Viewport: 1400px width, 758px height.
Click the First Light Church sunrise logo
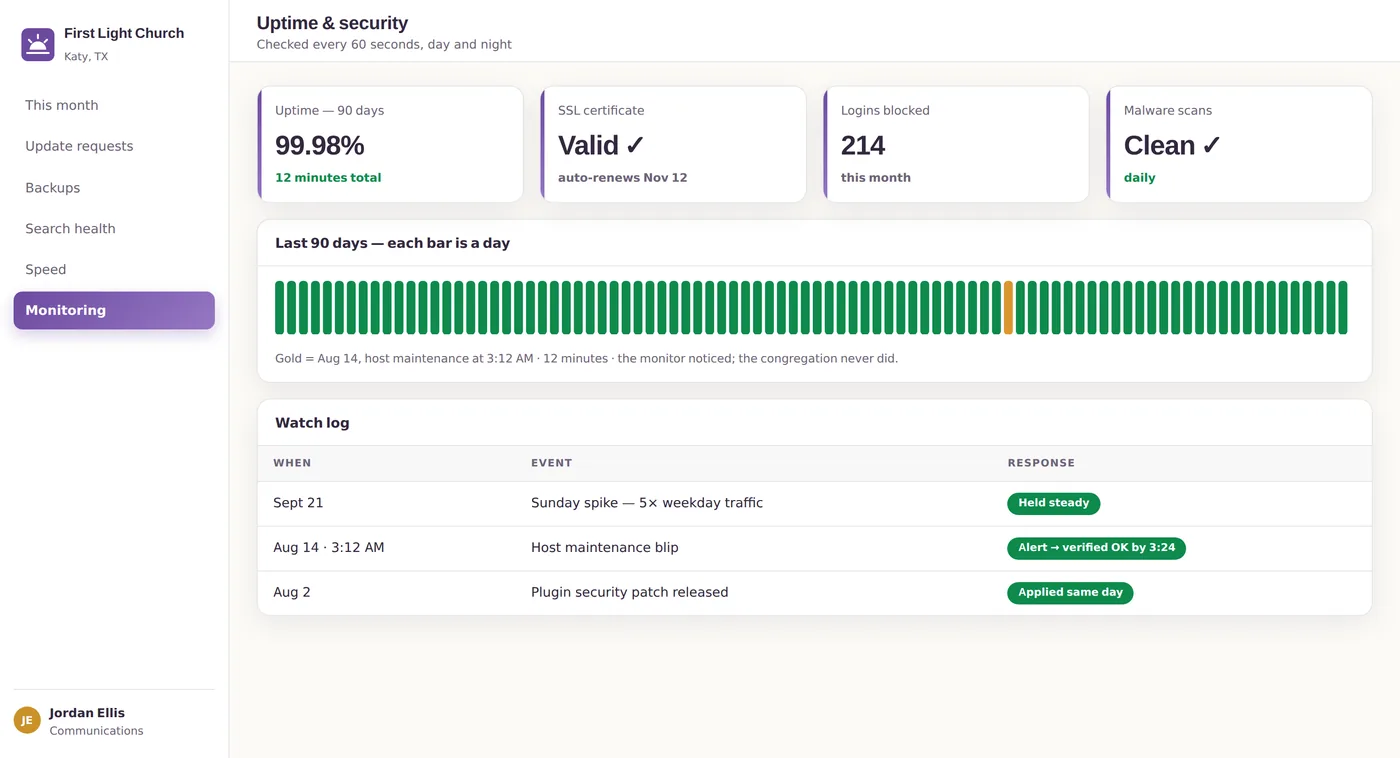(x=38, y=44)
